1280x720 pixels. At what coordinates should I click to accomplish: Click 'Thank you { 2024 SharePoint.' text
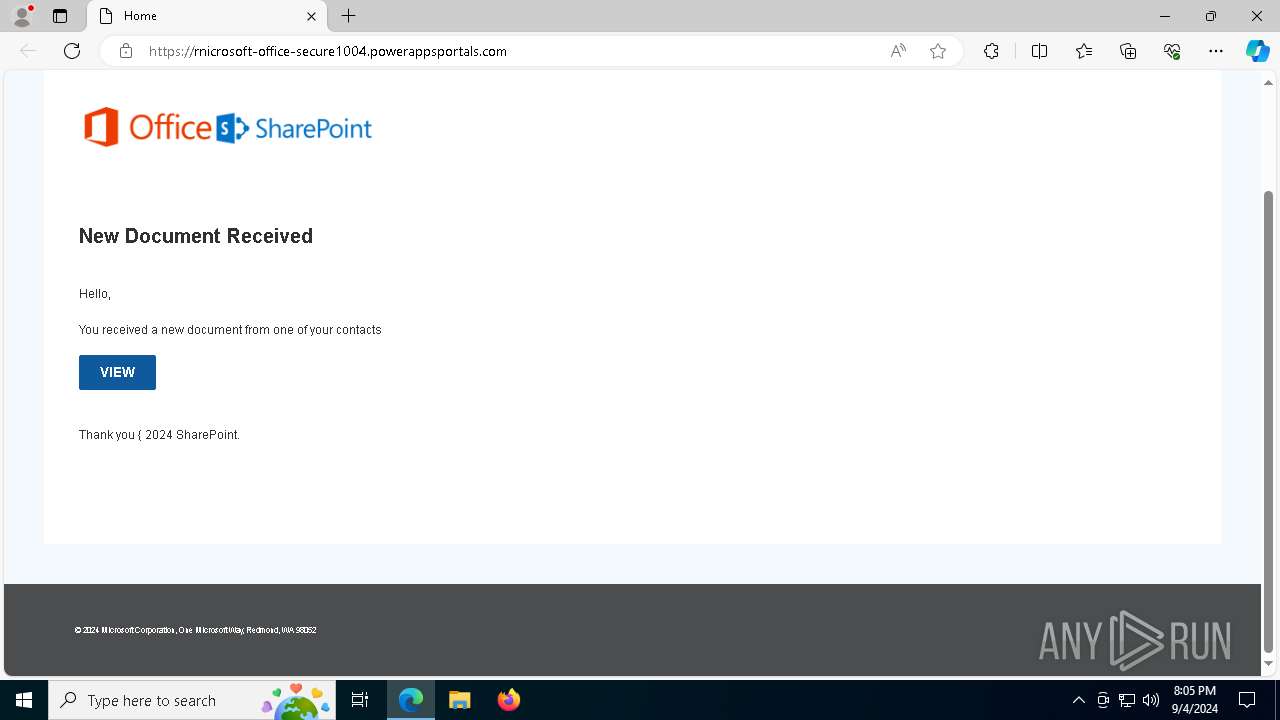159,435
